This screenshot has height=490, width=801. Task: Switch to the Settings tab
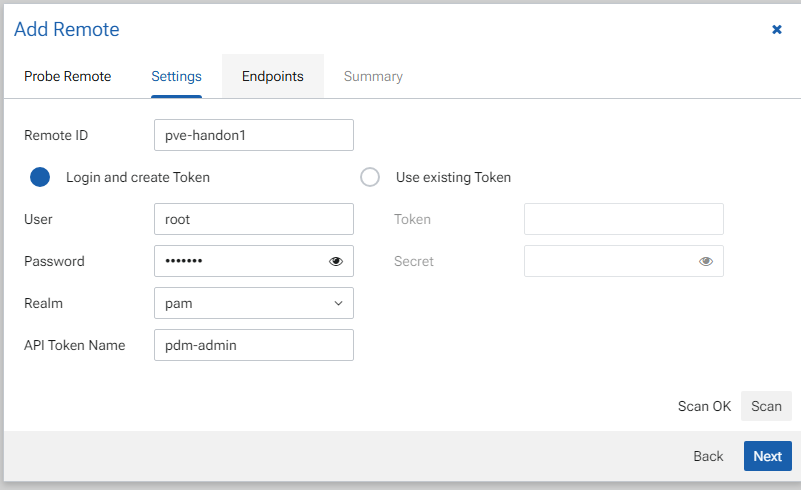pos(176,76)
